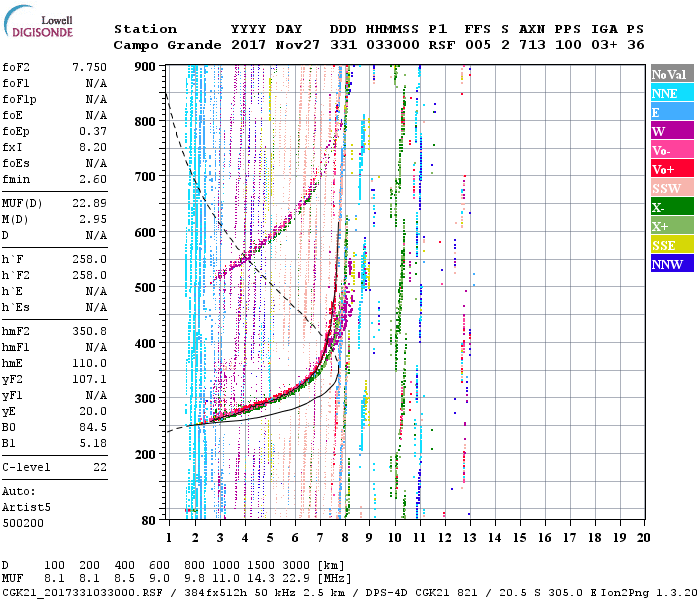Click the NNE cyan legend entry

[x=670, y=94]
